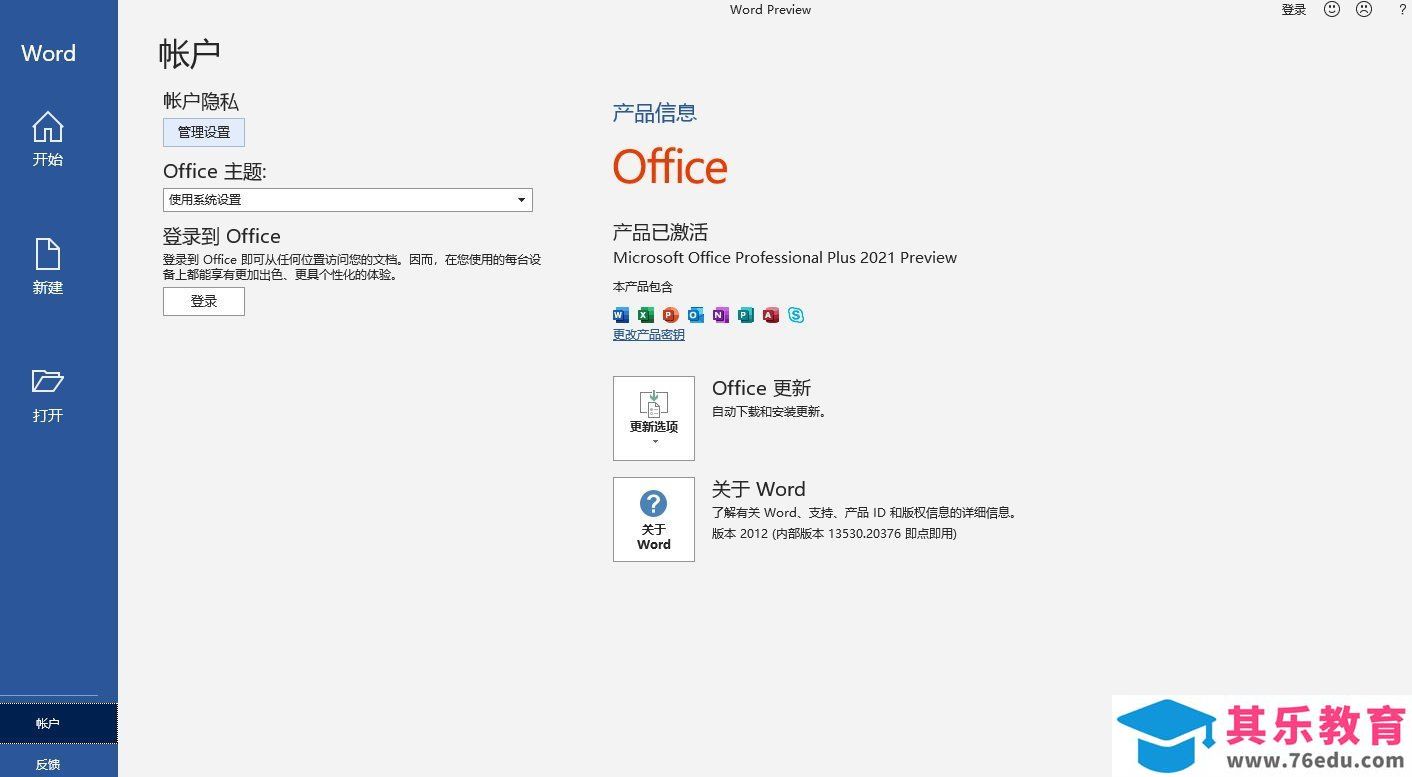Send a smile feedback face icon

point(1332,9)
